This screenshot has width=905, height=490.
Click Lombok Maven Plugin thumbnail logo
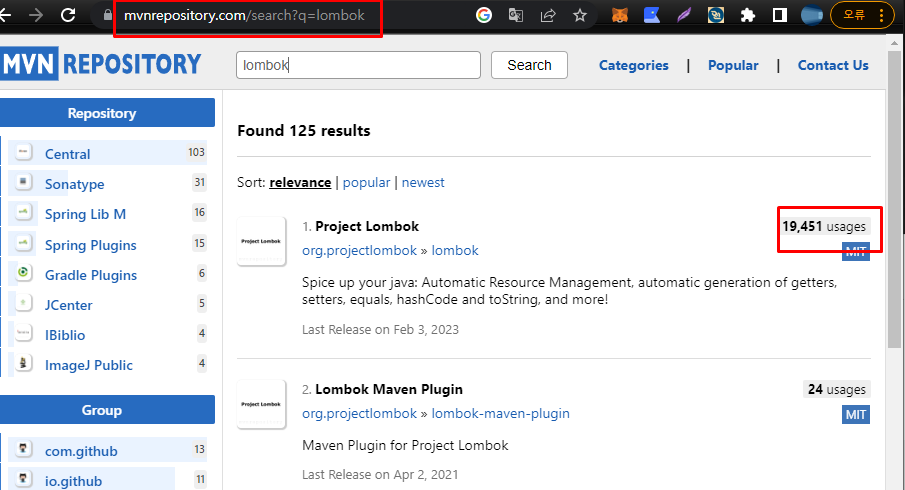pos(261,404)
